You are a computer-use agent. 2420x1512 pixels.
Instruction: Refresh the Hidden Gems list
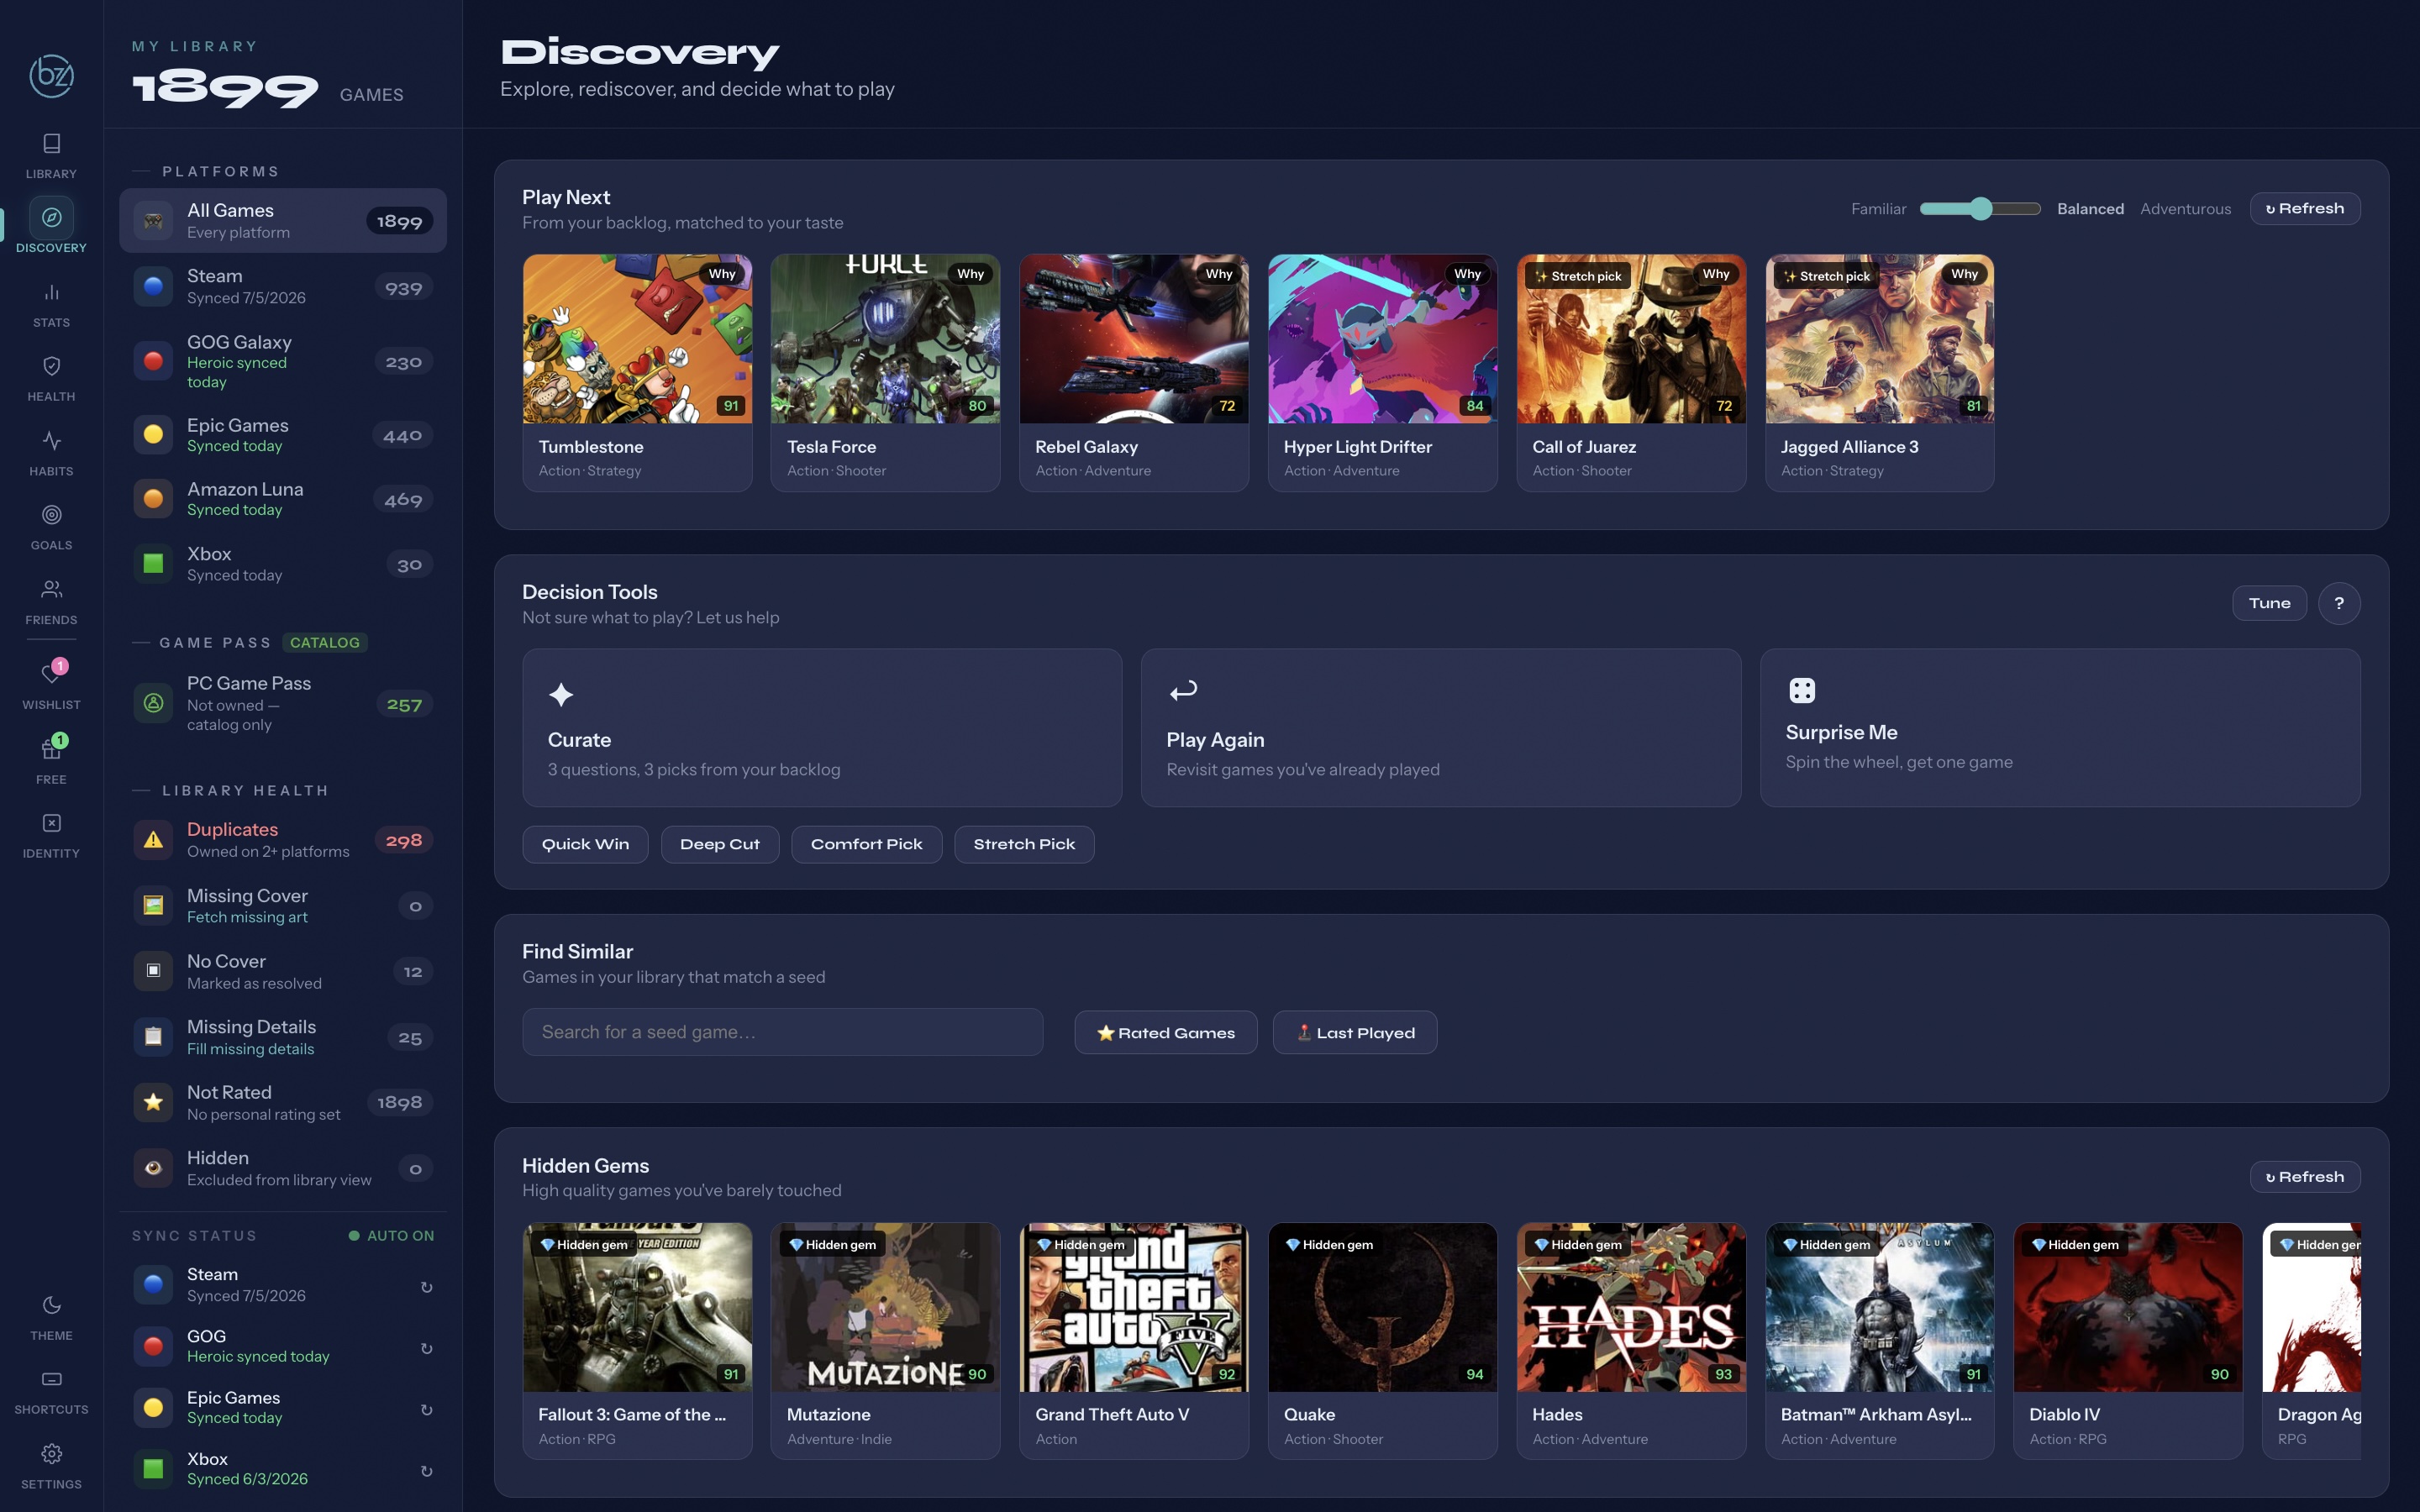(2304, 1177)
